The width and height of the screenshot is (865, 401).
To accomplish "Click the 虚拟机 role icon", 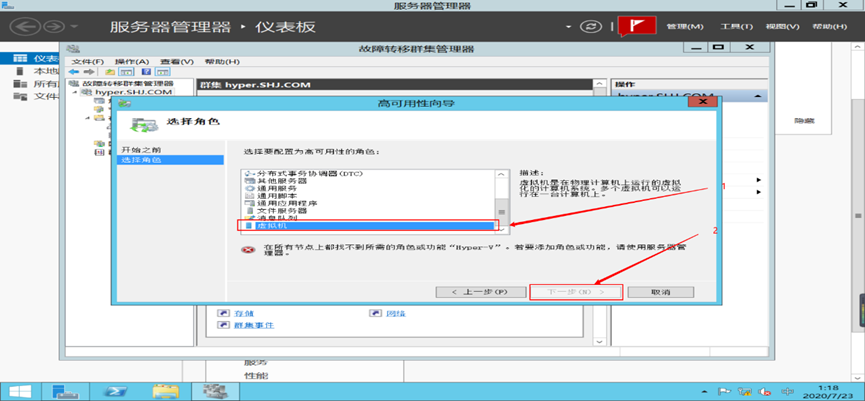I will [x=249, y=226].
